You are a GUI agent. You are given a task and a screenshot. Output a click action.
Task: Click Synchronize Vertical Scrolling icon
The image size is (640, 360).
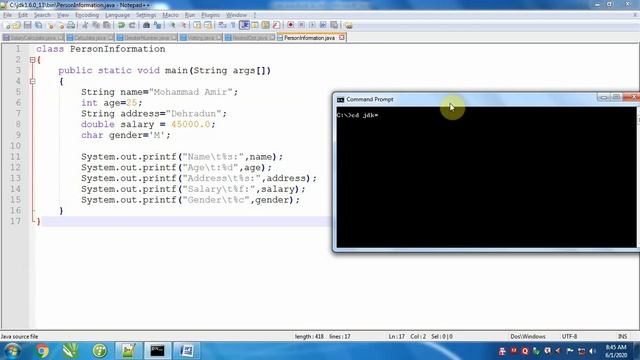[x=197, y=25]
